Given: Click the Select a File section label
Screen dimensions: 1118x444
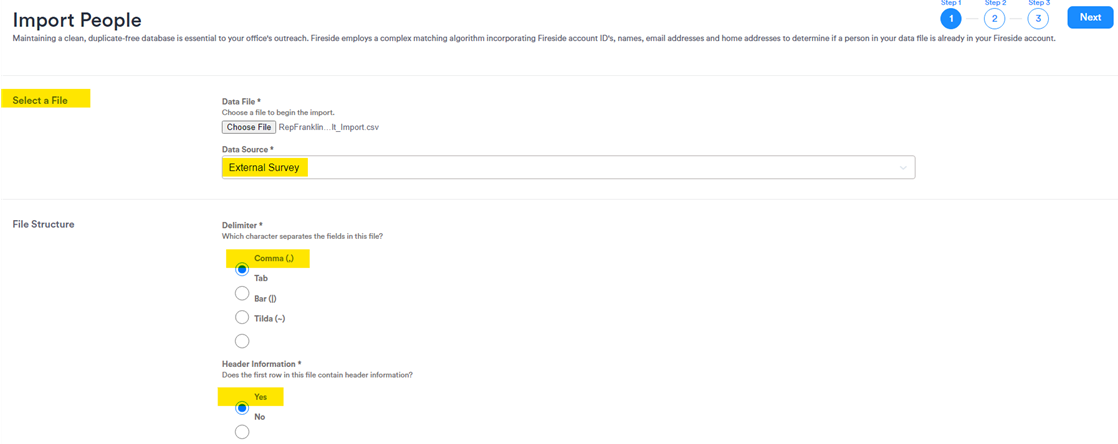Looking at the screenshot, I should [x=40, y=100].
